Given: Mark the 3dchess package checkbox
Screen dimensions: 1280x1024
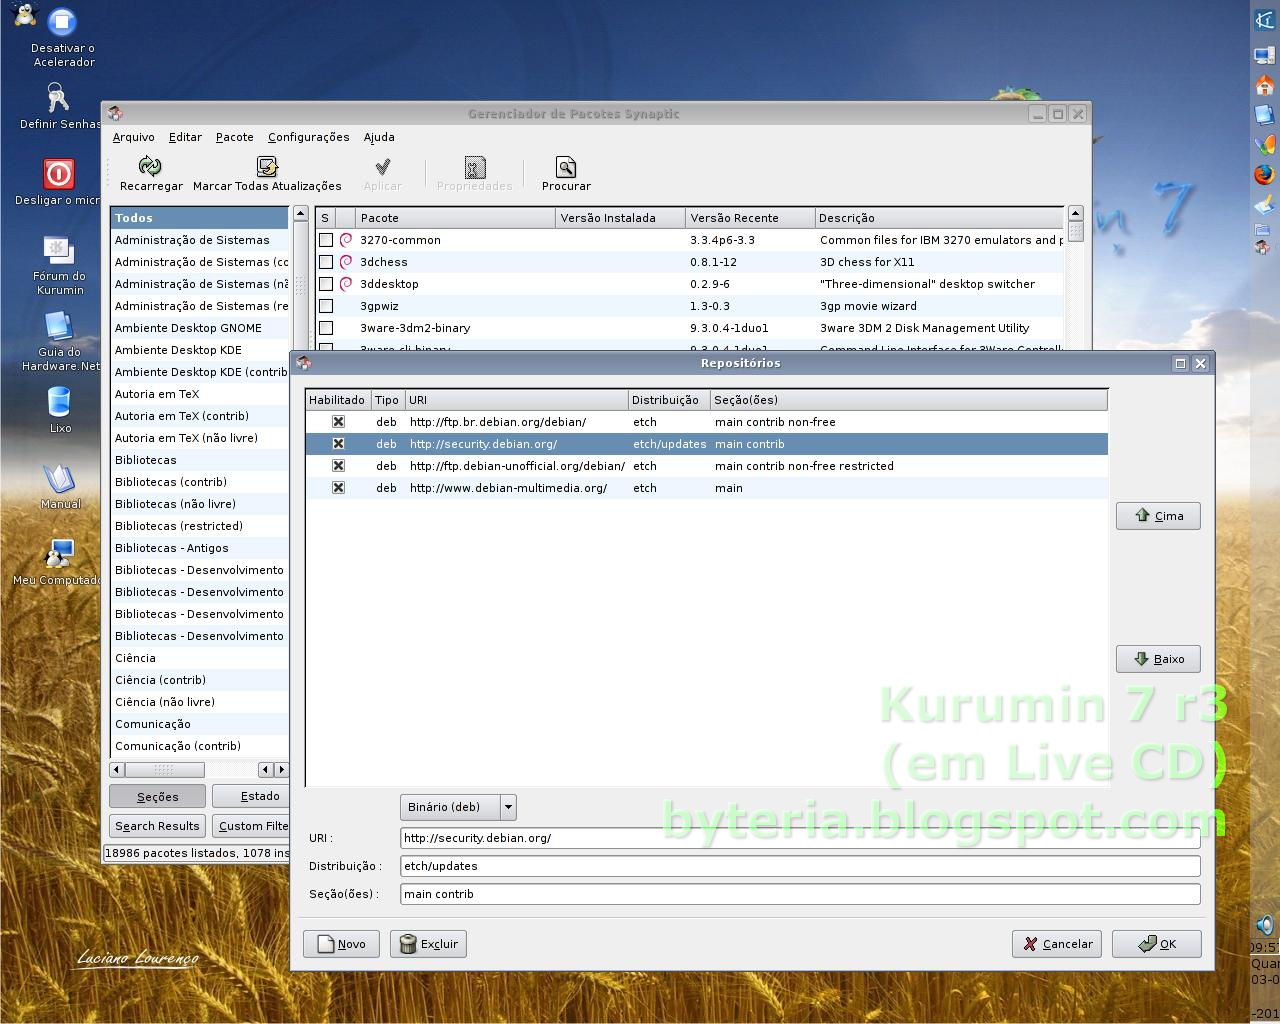Looking at the screenshot, I should coord(326,261).
